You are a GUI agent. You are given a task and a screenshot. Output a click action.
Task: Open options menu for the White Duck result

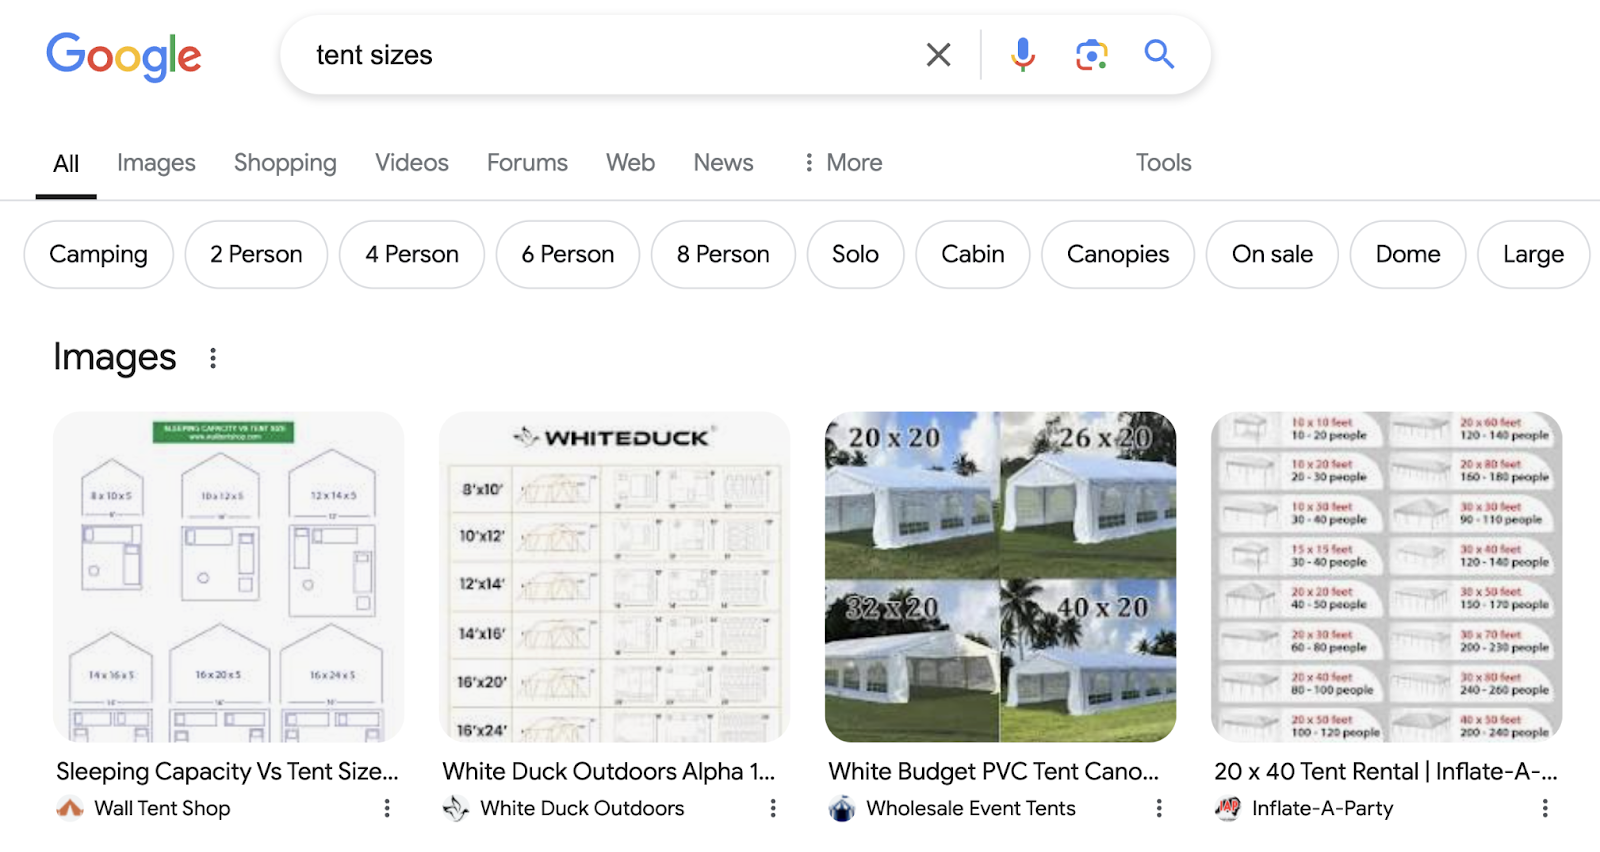coord(772,808)
